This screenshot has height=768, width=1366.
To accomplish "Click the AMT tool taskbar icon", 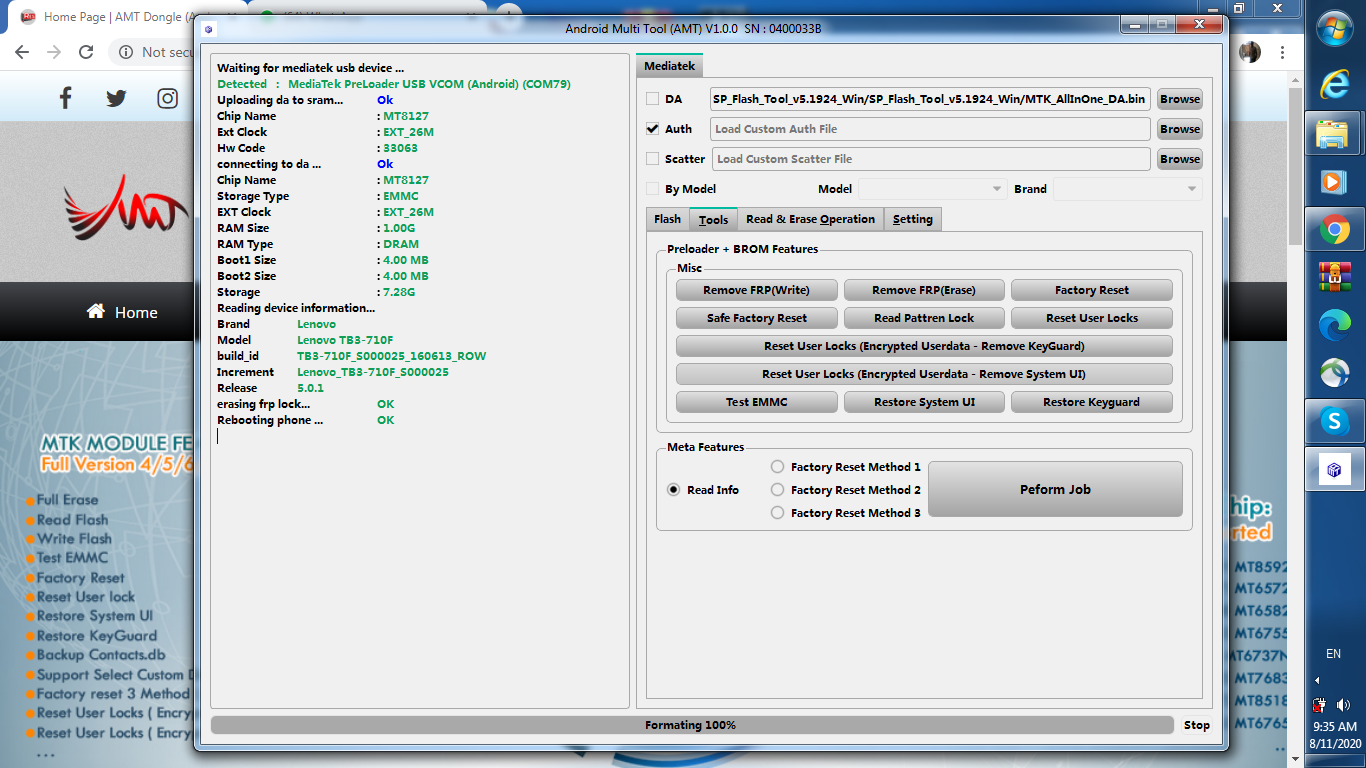I will pos(1334,470).
